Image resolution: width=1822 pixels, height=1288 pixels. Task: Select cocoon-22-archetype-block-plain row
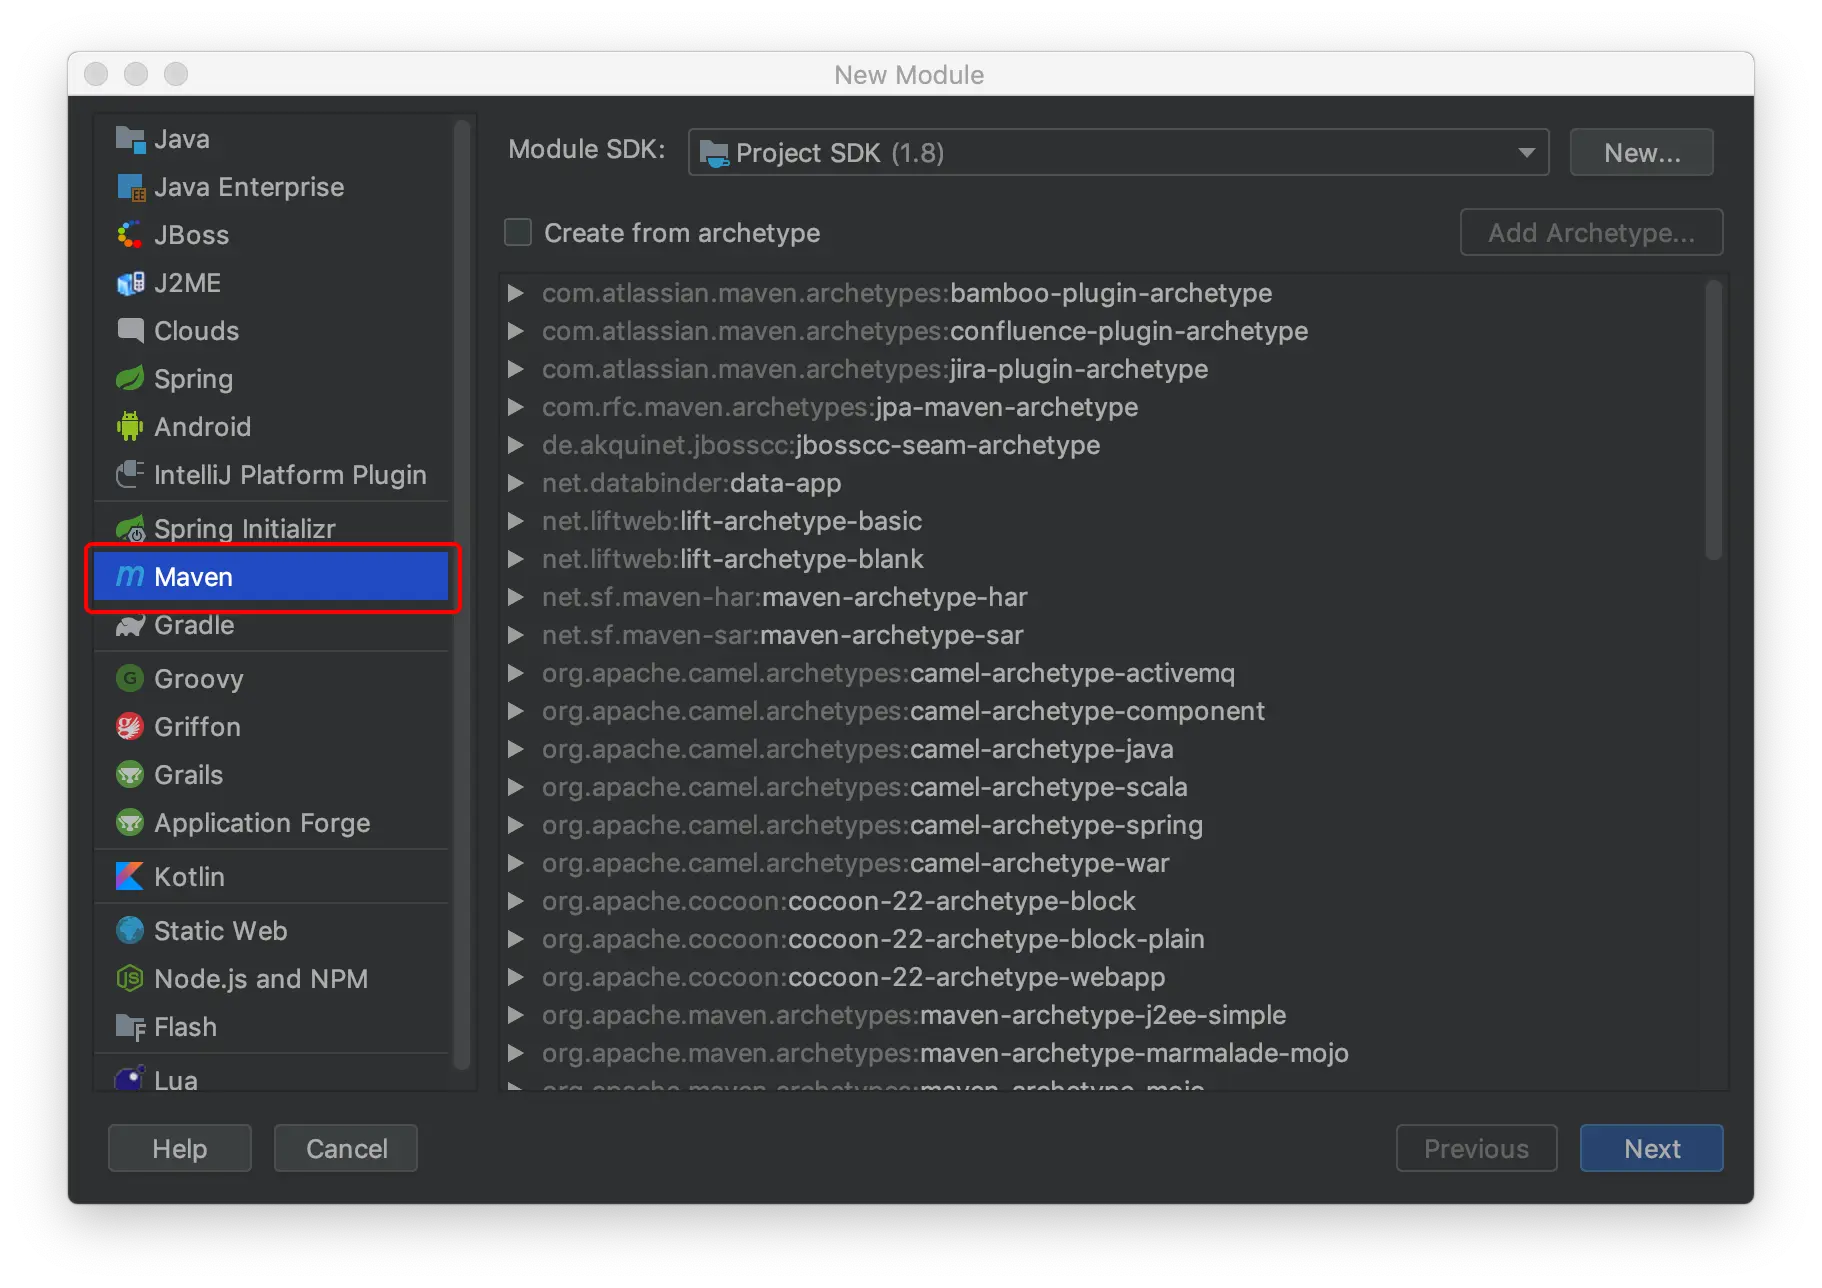(1103, 939)
